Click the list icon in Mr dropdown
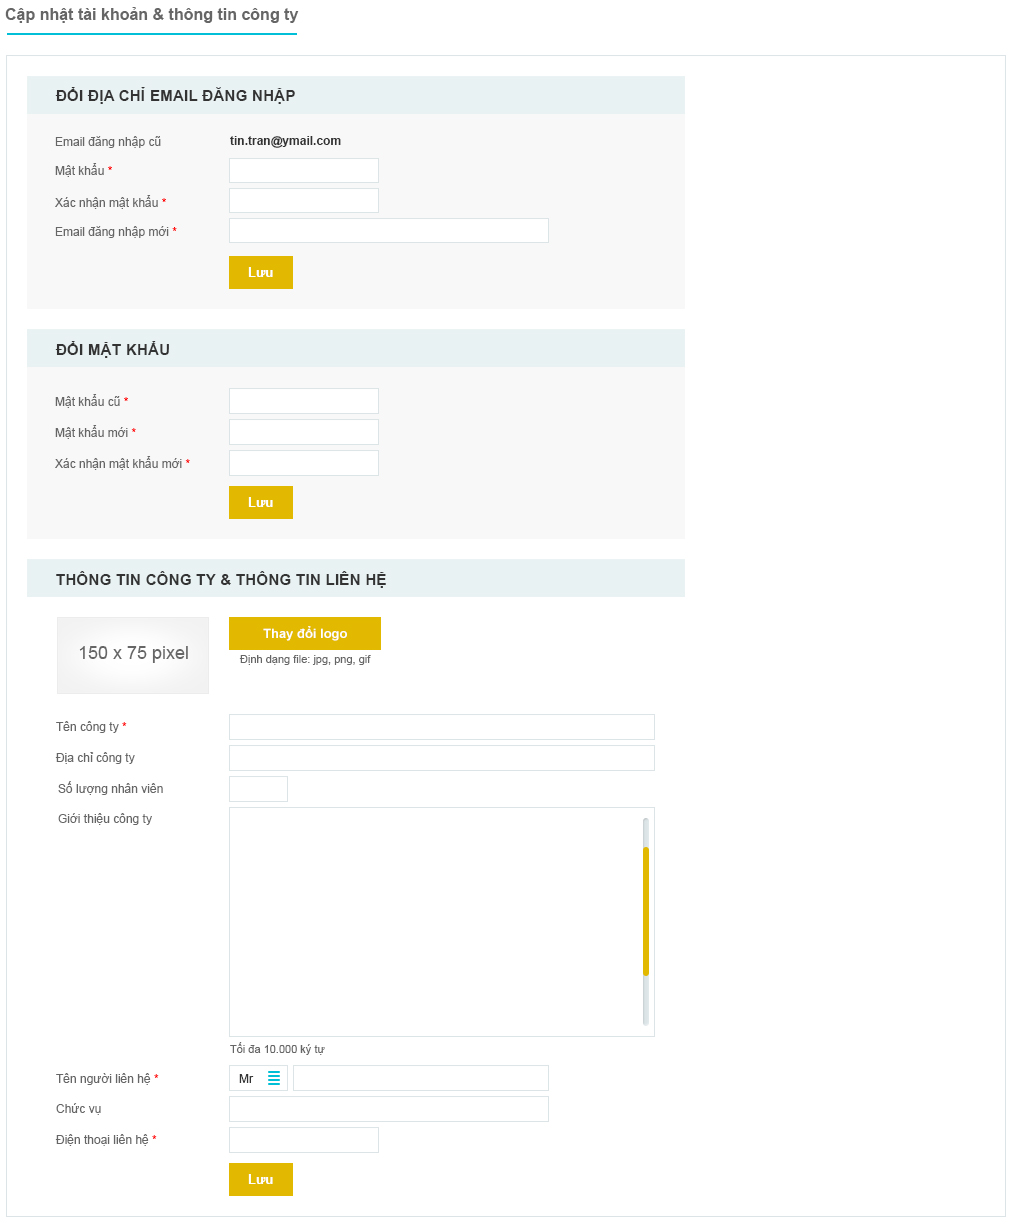The height and width of the screenshot is (1225, 1014). pos(274,1079)
